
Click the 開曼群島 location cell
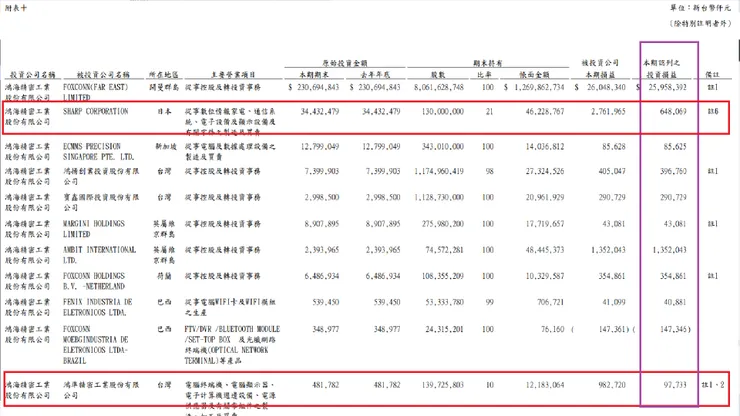[164, 87]
